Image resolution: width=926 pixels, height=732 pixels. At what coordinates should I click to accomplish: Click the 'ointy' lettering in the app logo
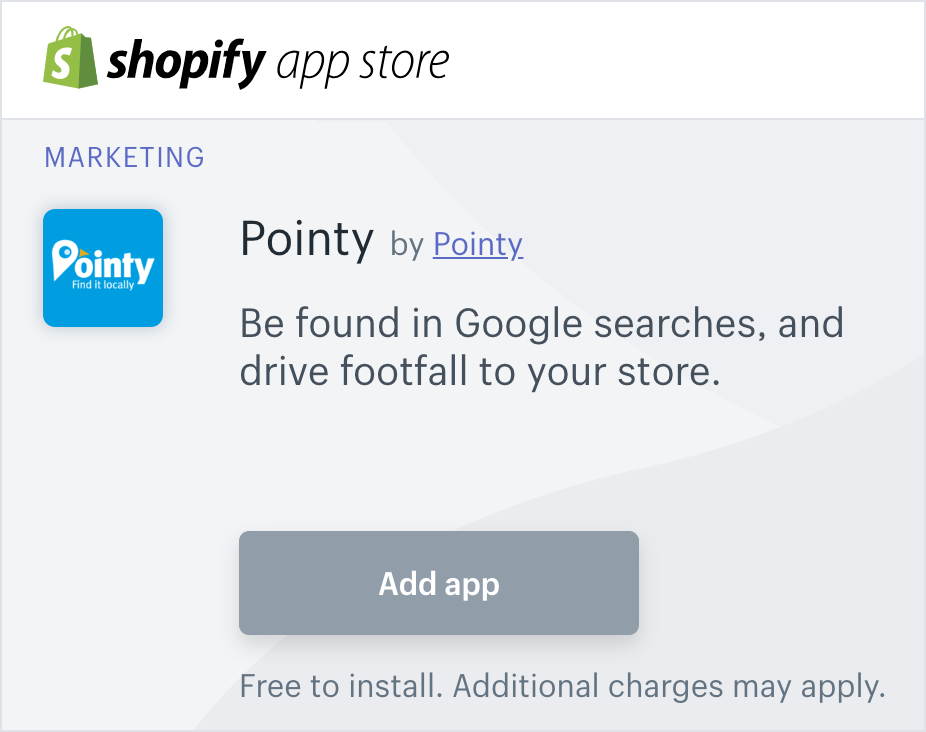click(114, 266)
